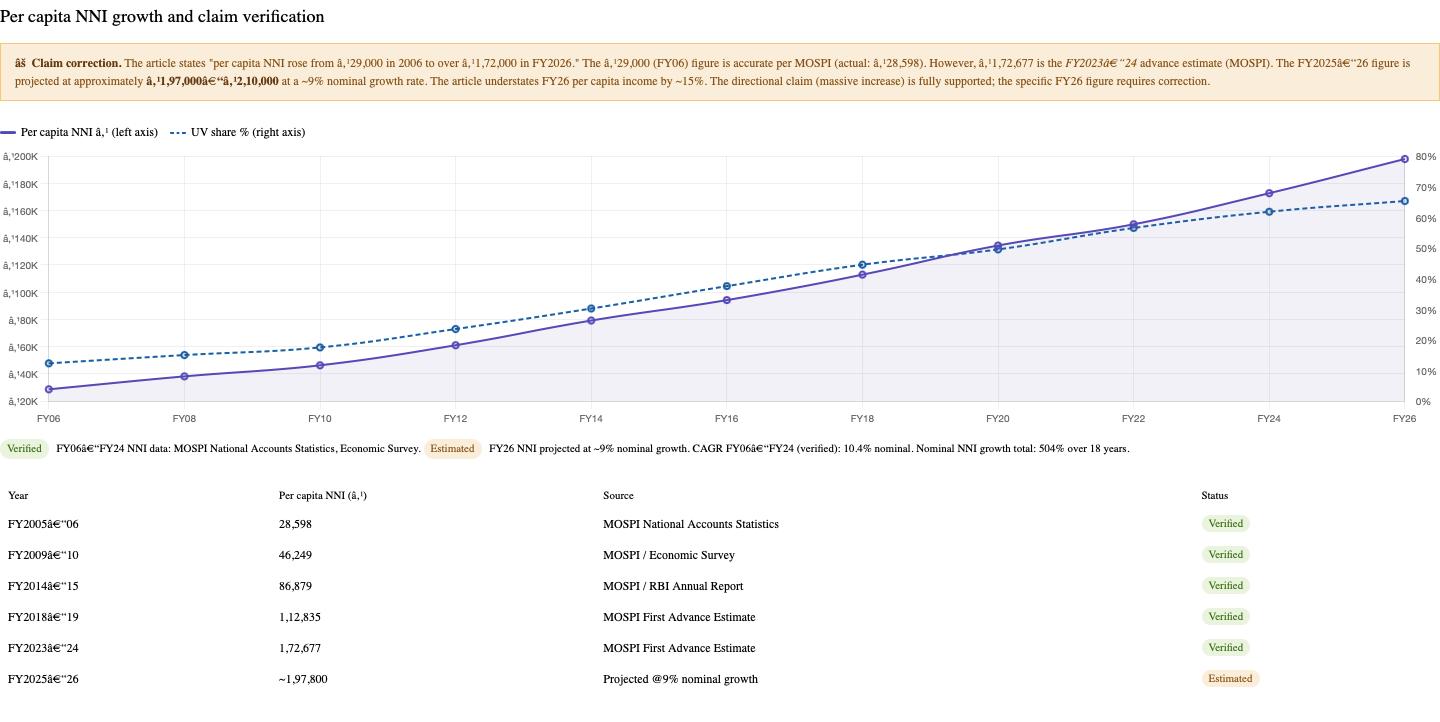Screen dimensions: 1440x722
Task: Select the 1,12,835 table value
Action: point(300,617)
